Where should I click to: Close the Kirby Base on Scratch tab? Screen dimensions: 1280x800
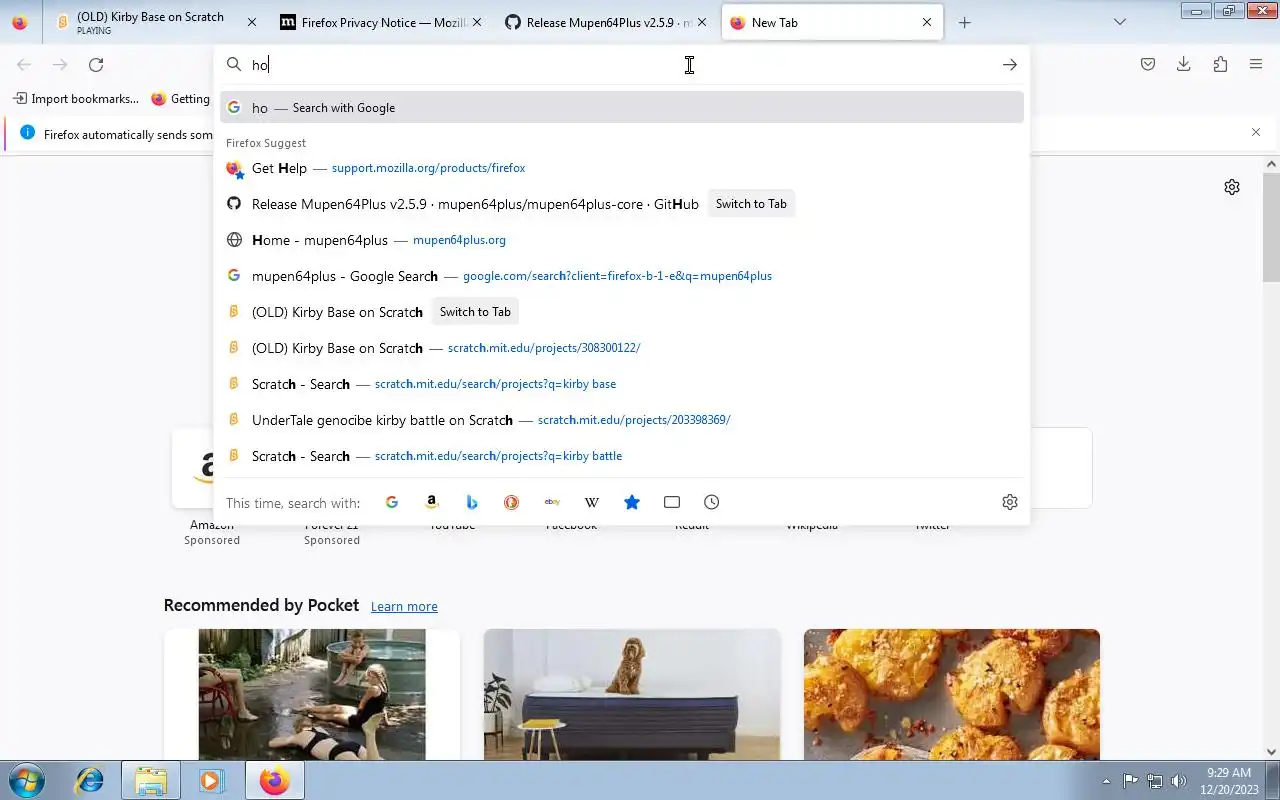click(251, 22)
